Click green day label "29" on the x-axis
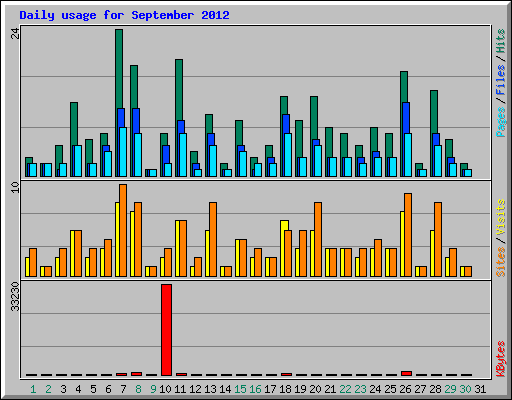This screenshot has height=400, width=512. [x=450, y=389]
